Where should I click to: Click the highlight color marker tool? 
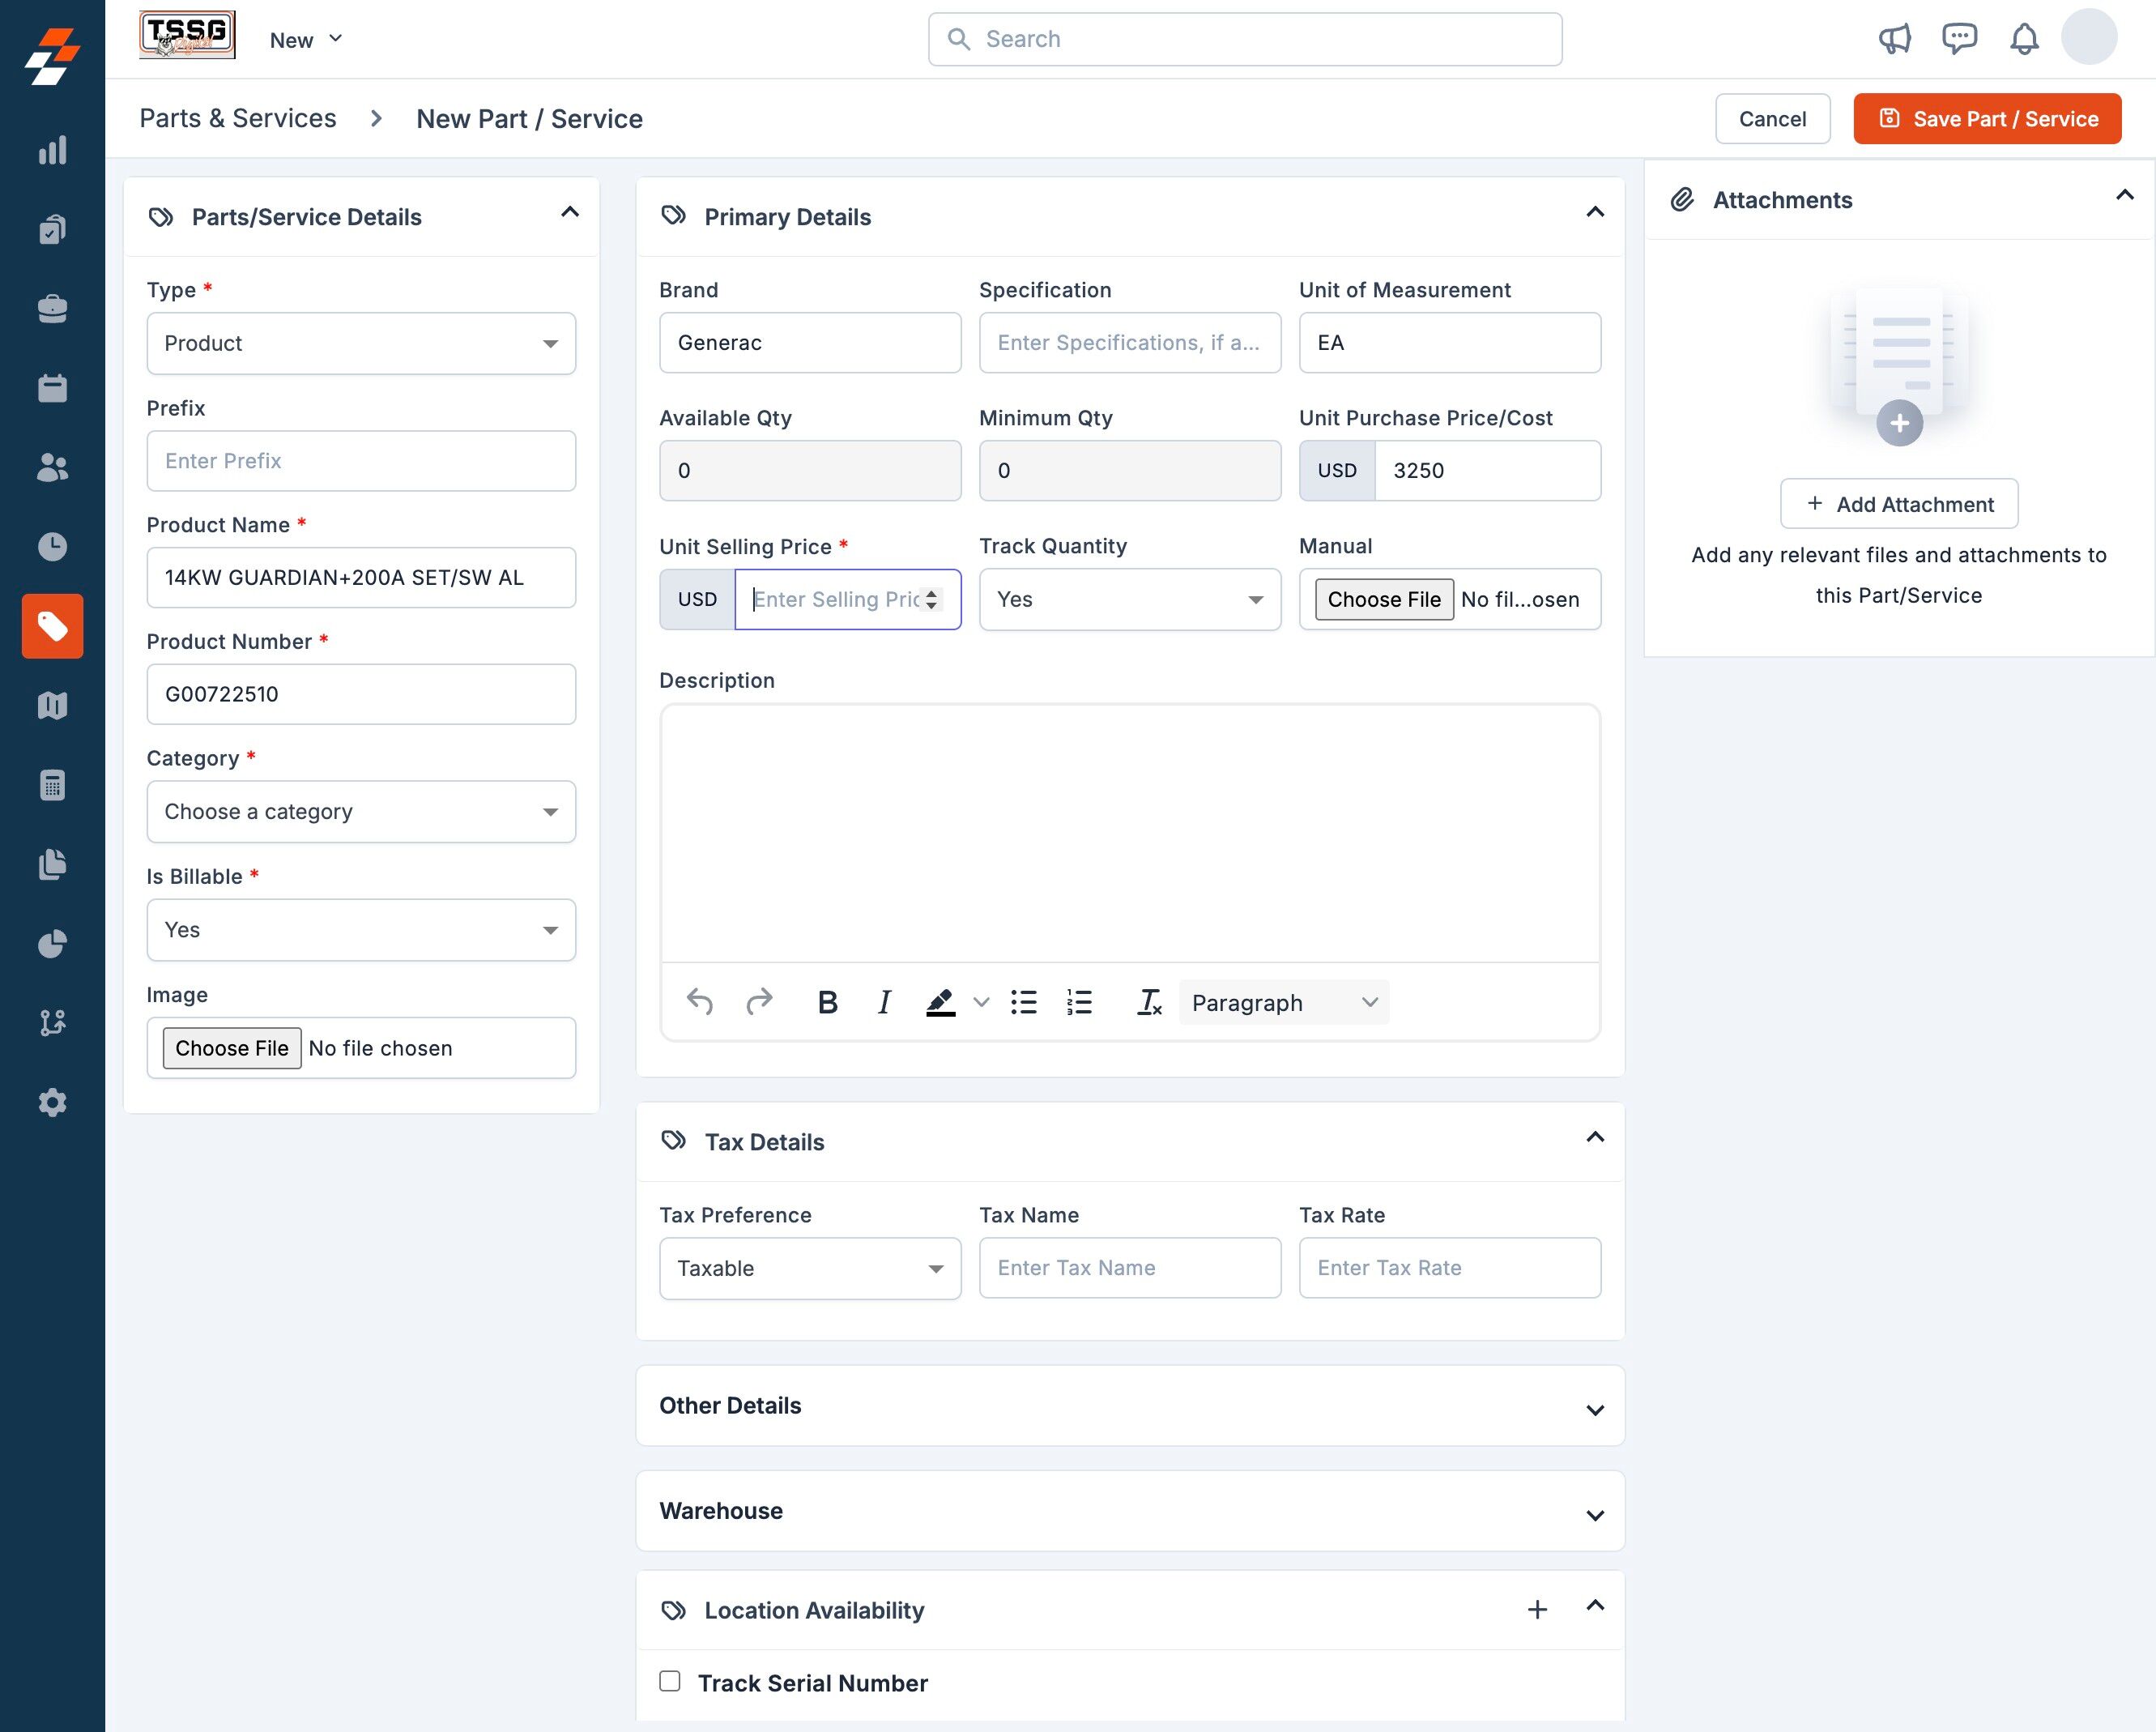coord(940,1002)
